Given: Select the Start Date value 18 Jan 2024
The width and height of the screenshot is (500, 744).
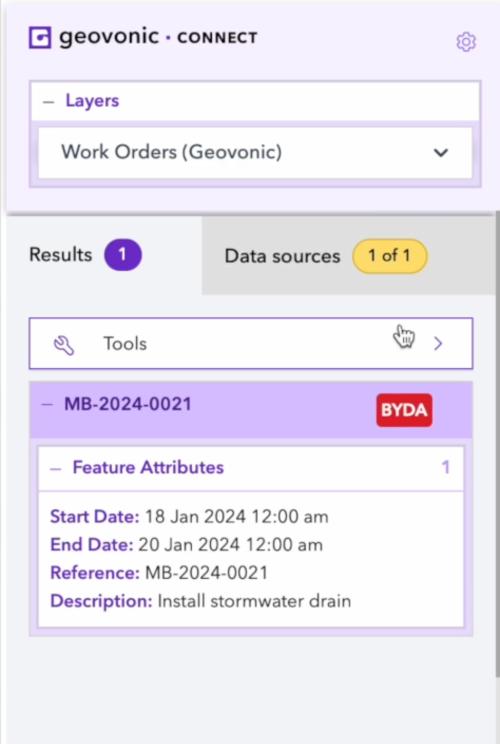Looking at the screenshot, I should tap(236, 516).
